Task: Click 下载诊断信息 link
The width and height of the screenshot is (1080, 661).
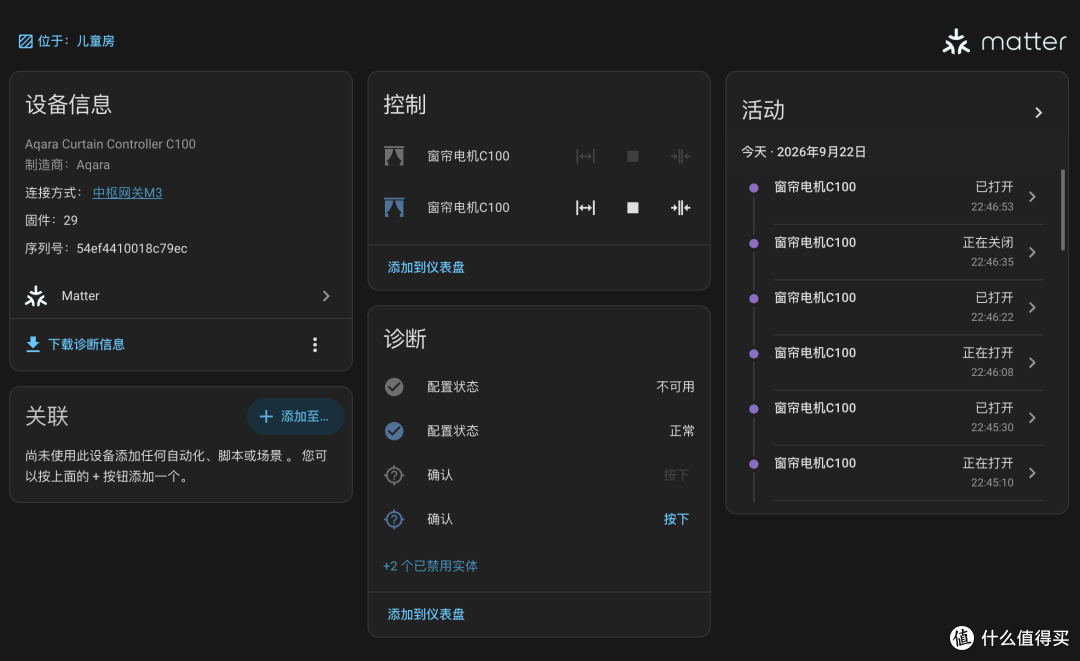Action: 86,344
